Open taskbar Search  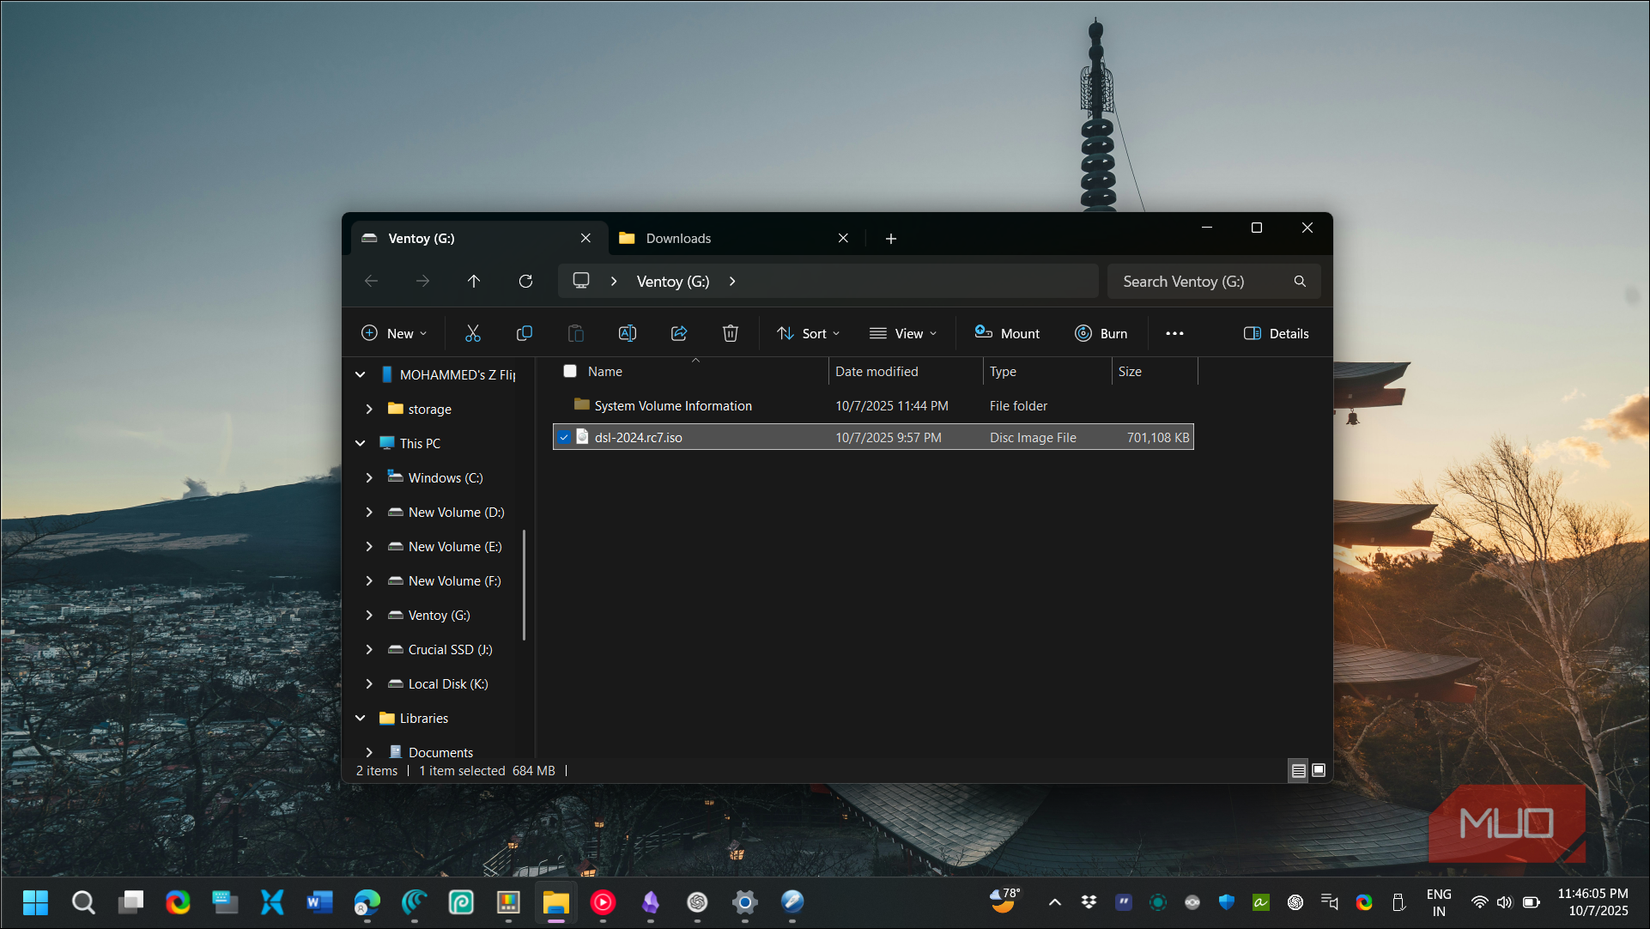click(84, 902)
